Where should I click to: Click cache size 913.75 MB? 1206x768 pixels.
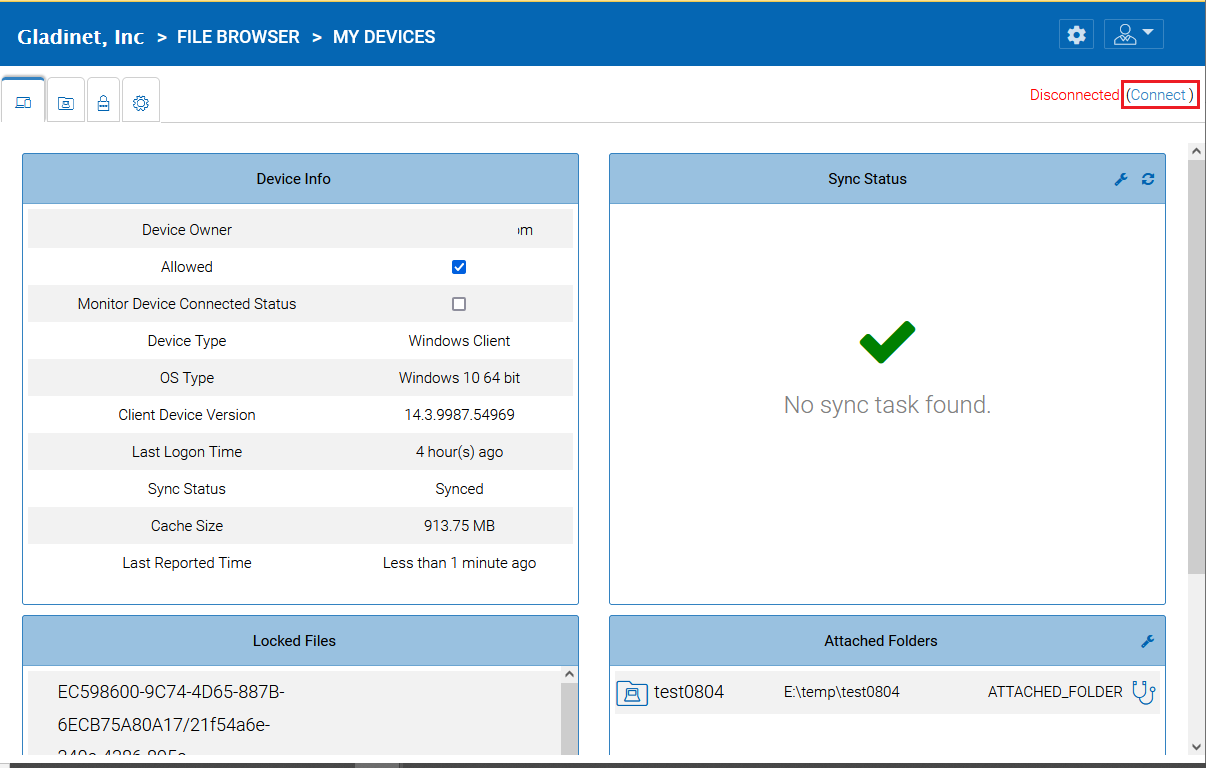point(459,526)
